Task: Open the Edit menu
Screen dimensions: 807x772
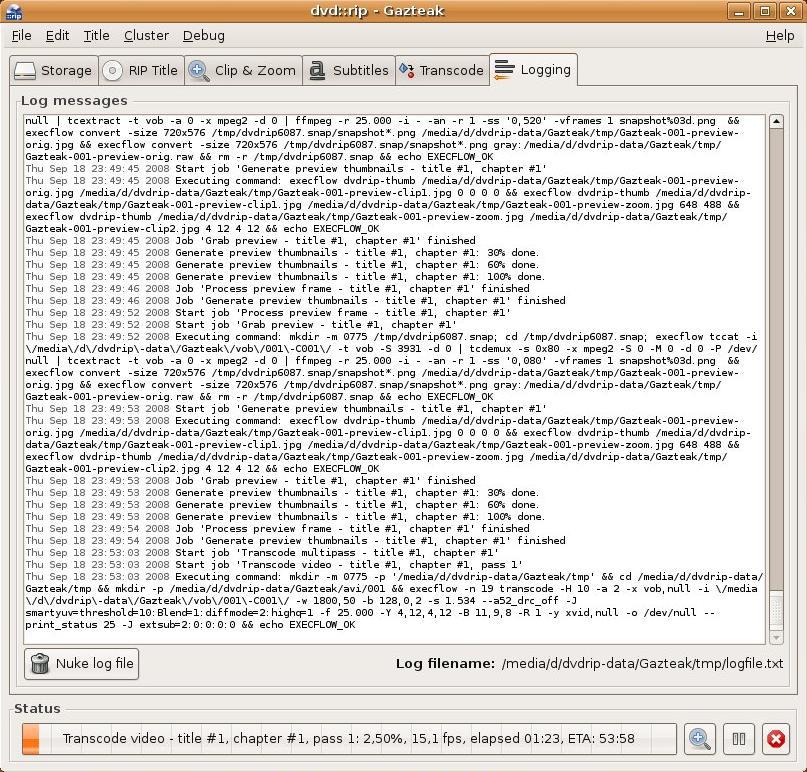Action: (x=57, y=36)
